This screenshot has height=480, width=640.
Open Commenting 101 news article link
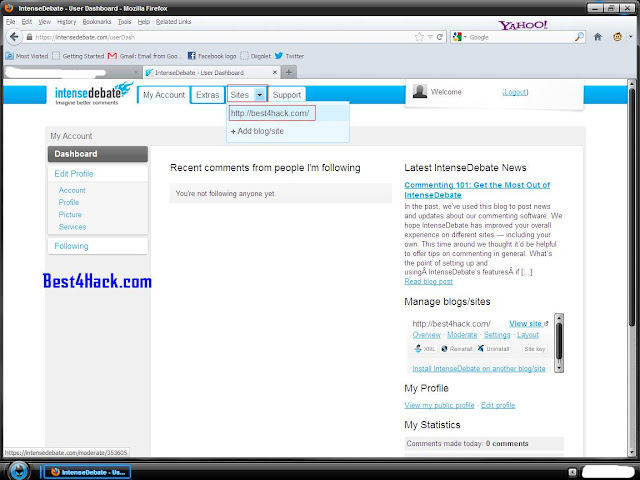[477, 190]
